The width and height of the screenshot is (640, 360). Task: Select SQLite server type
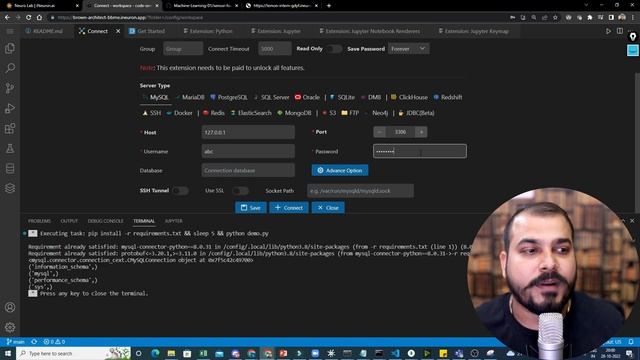[x=342, y=97]
